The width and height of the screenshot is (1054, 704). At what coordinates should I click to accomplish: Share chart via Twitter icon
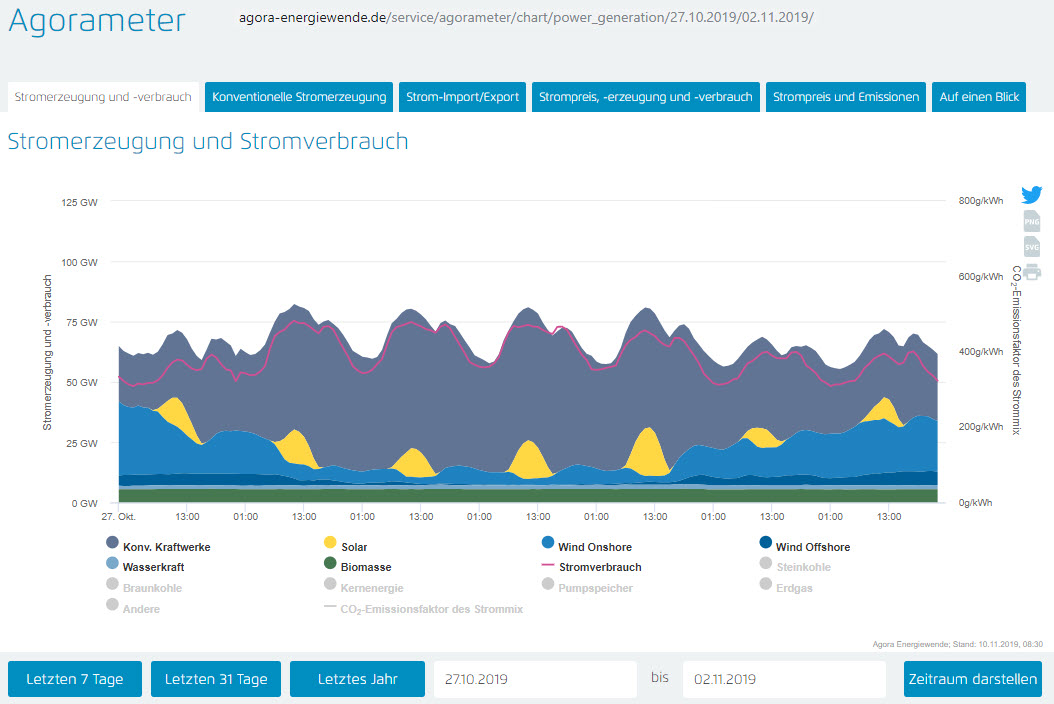[x=1031, y=196]
